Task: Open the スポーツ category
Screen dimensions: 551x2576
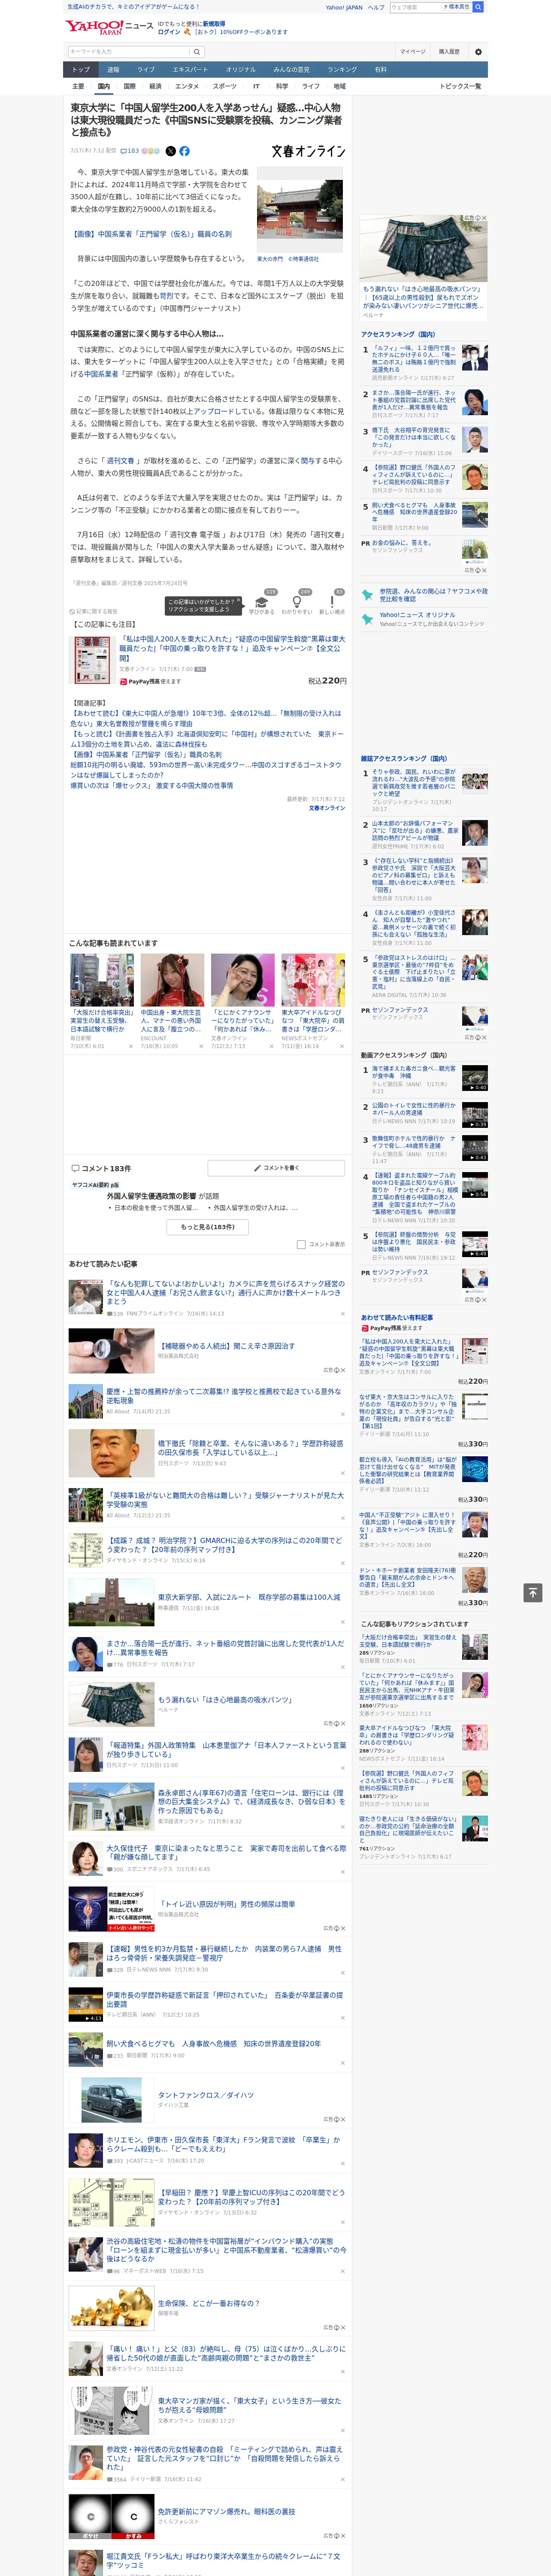Action: [x=225, y=86]
